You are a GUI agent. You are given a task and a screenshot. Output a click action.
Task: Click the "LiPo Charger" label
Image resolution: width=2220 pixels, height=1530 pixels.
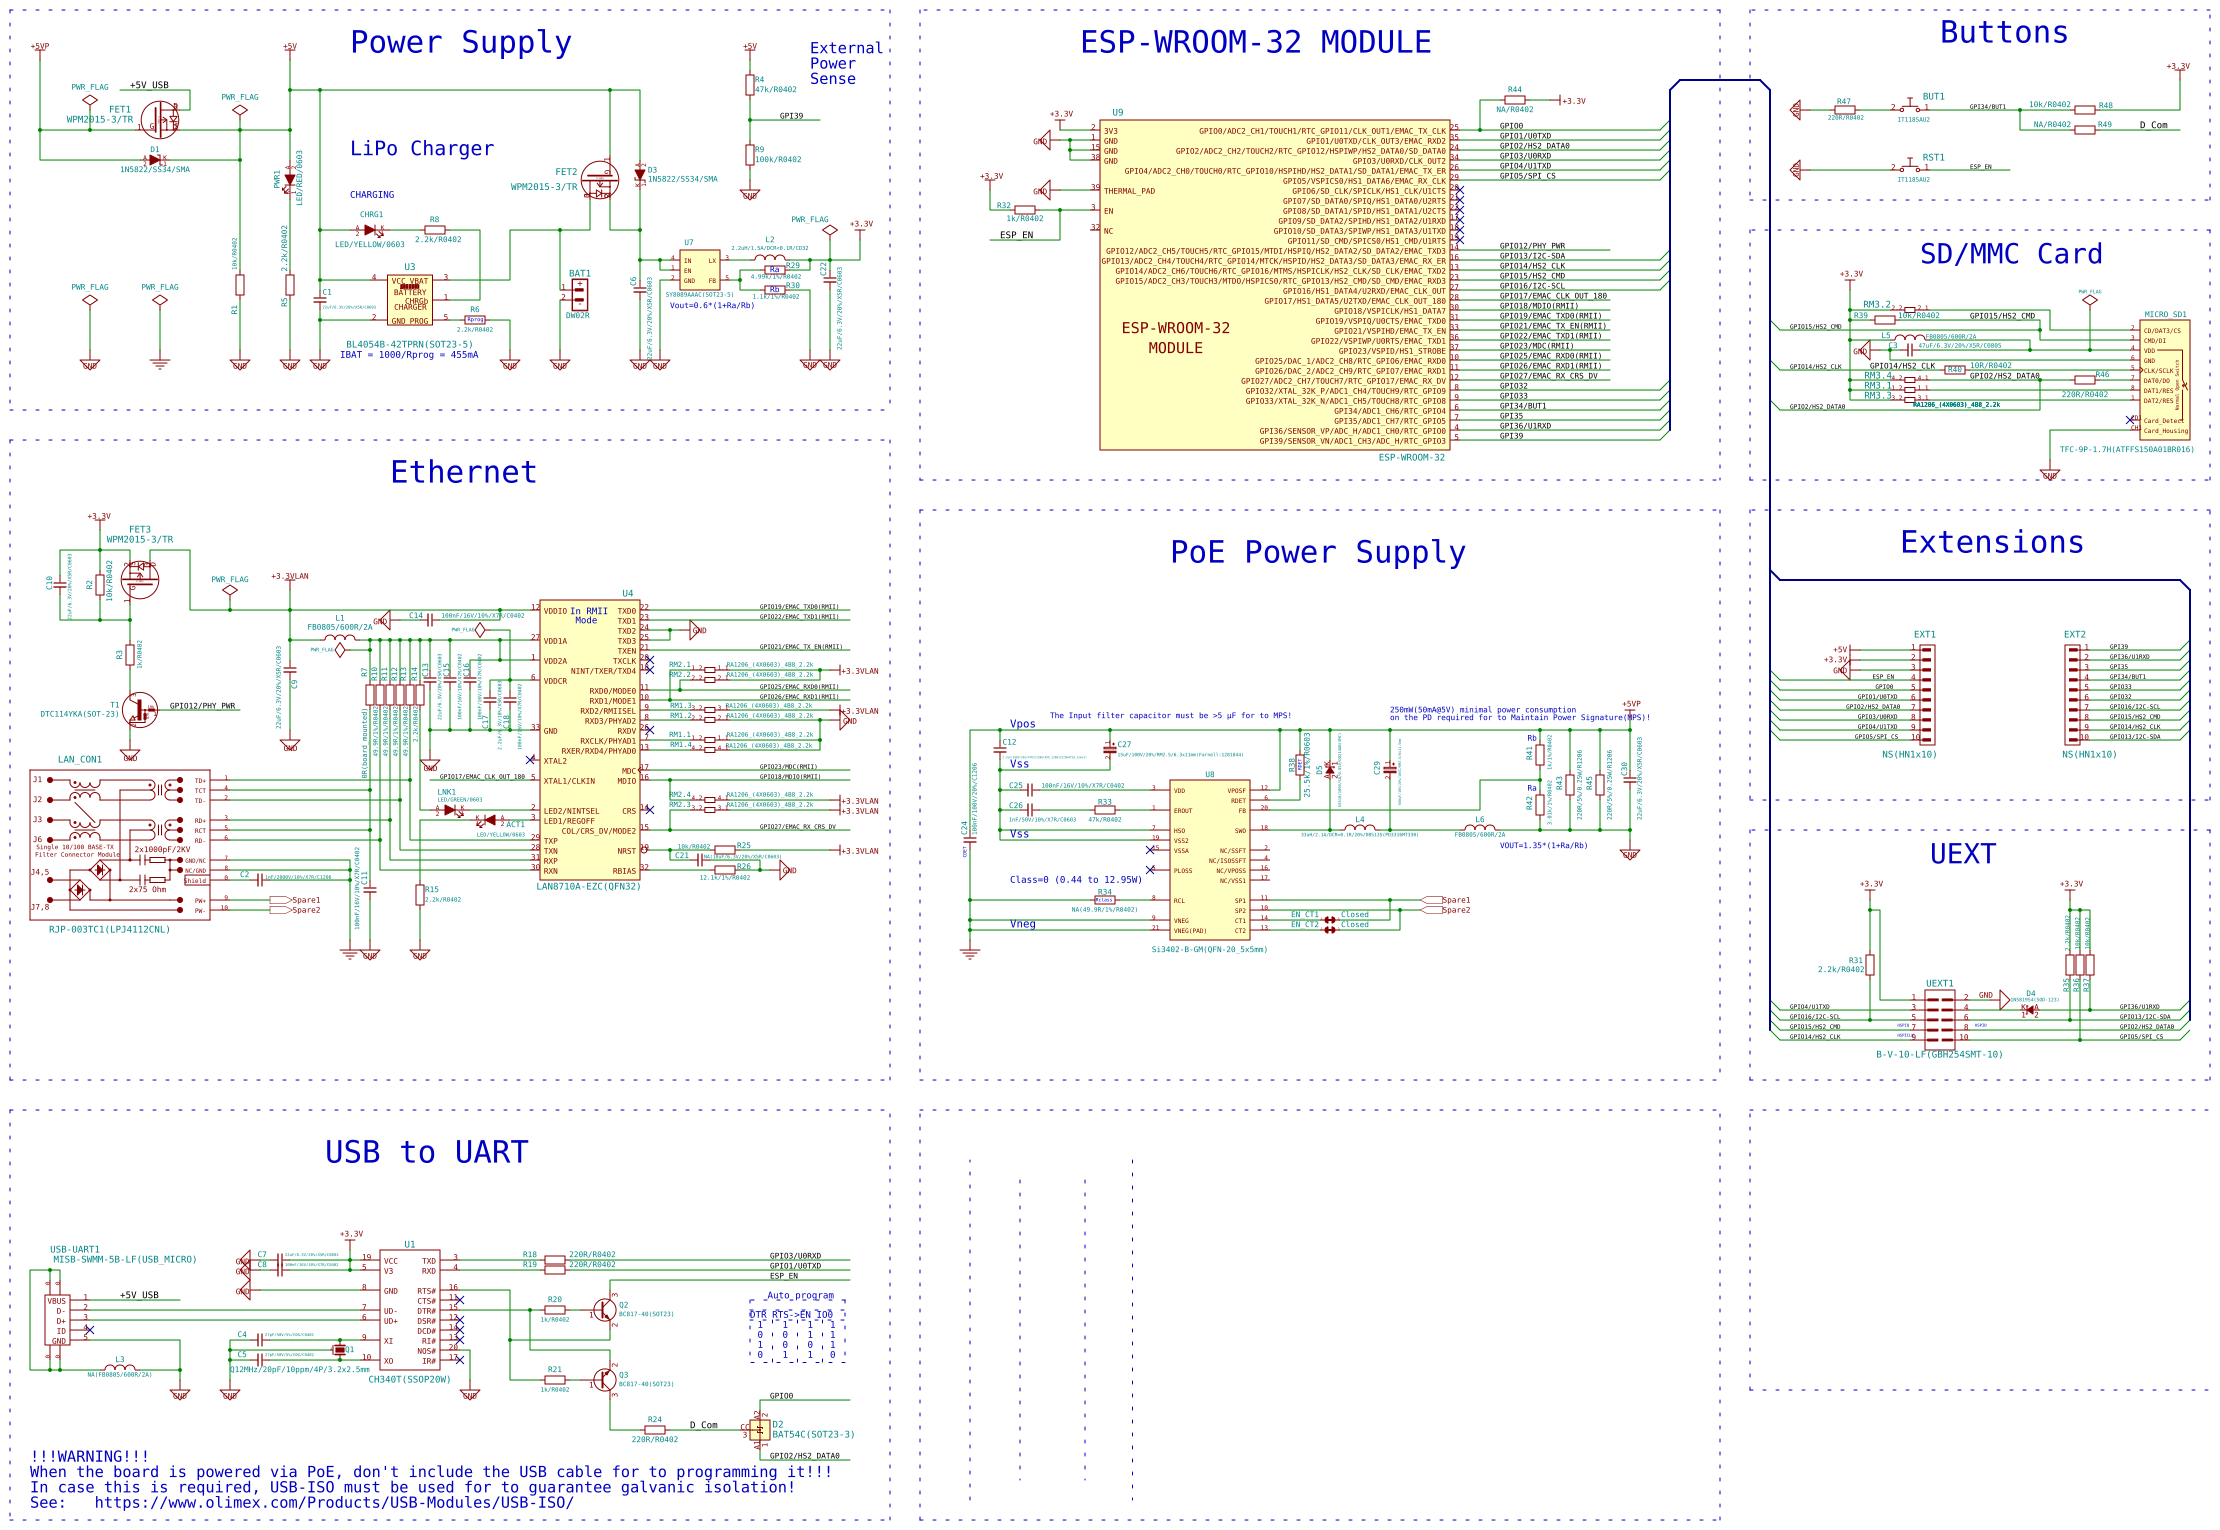point(421,149)
